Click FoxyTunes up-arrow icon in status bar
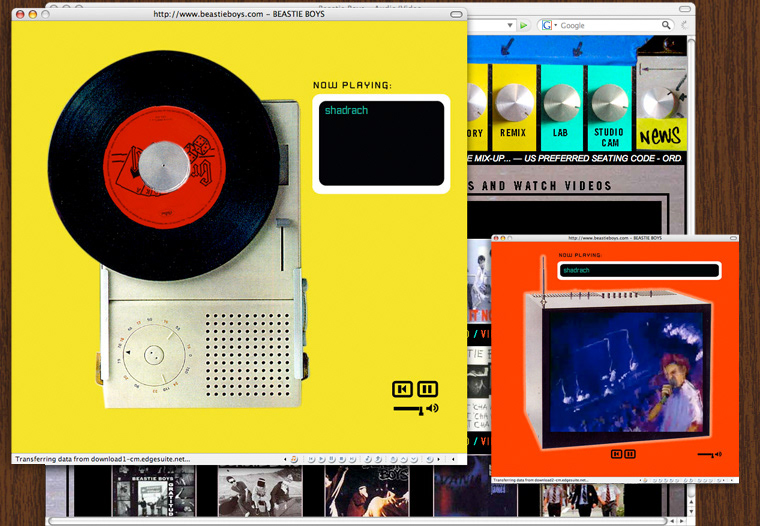 pos(403,459)
